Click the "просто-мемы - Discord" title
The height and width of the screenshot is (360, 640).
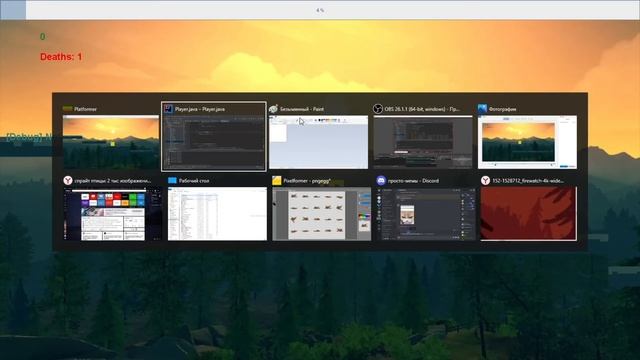(413, 181)
